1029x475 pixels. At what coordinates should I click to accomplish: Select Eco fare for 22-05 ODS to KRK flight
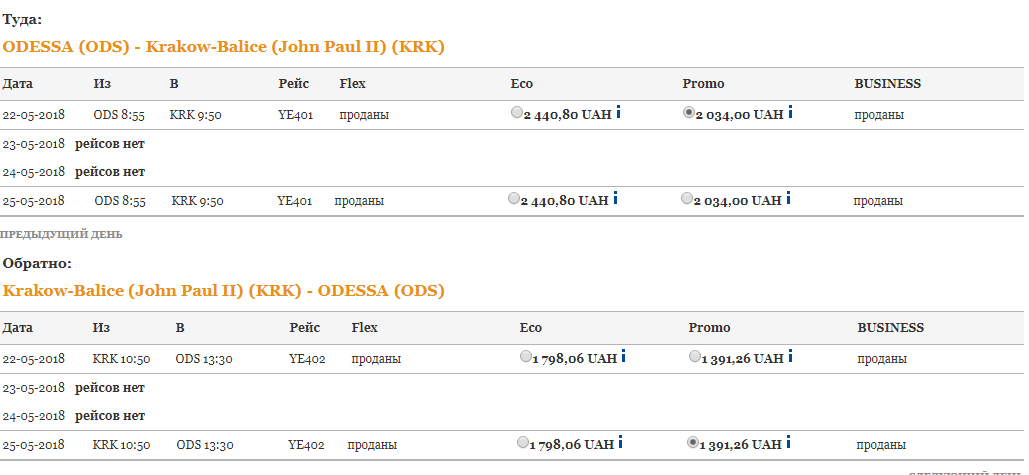(517, 113)
